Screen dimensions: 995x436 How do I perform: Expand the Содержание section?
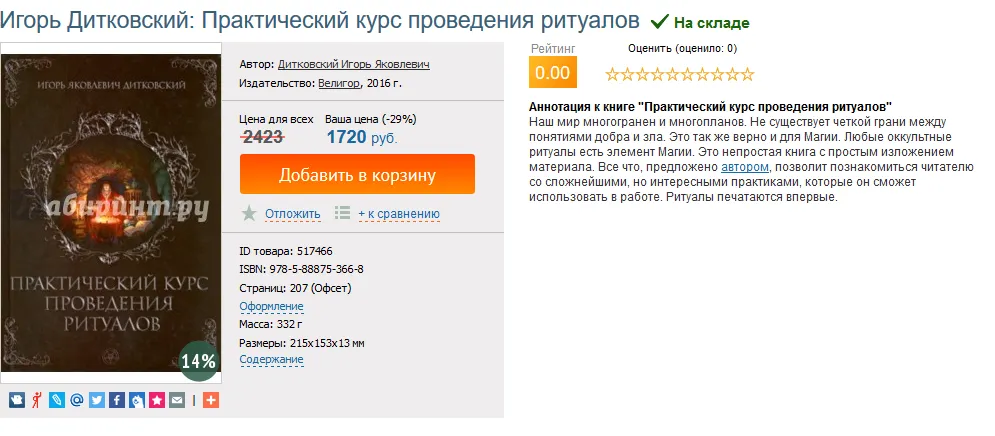[x=271, y=360]
